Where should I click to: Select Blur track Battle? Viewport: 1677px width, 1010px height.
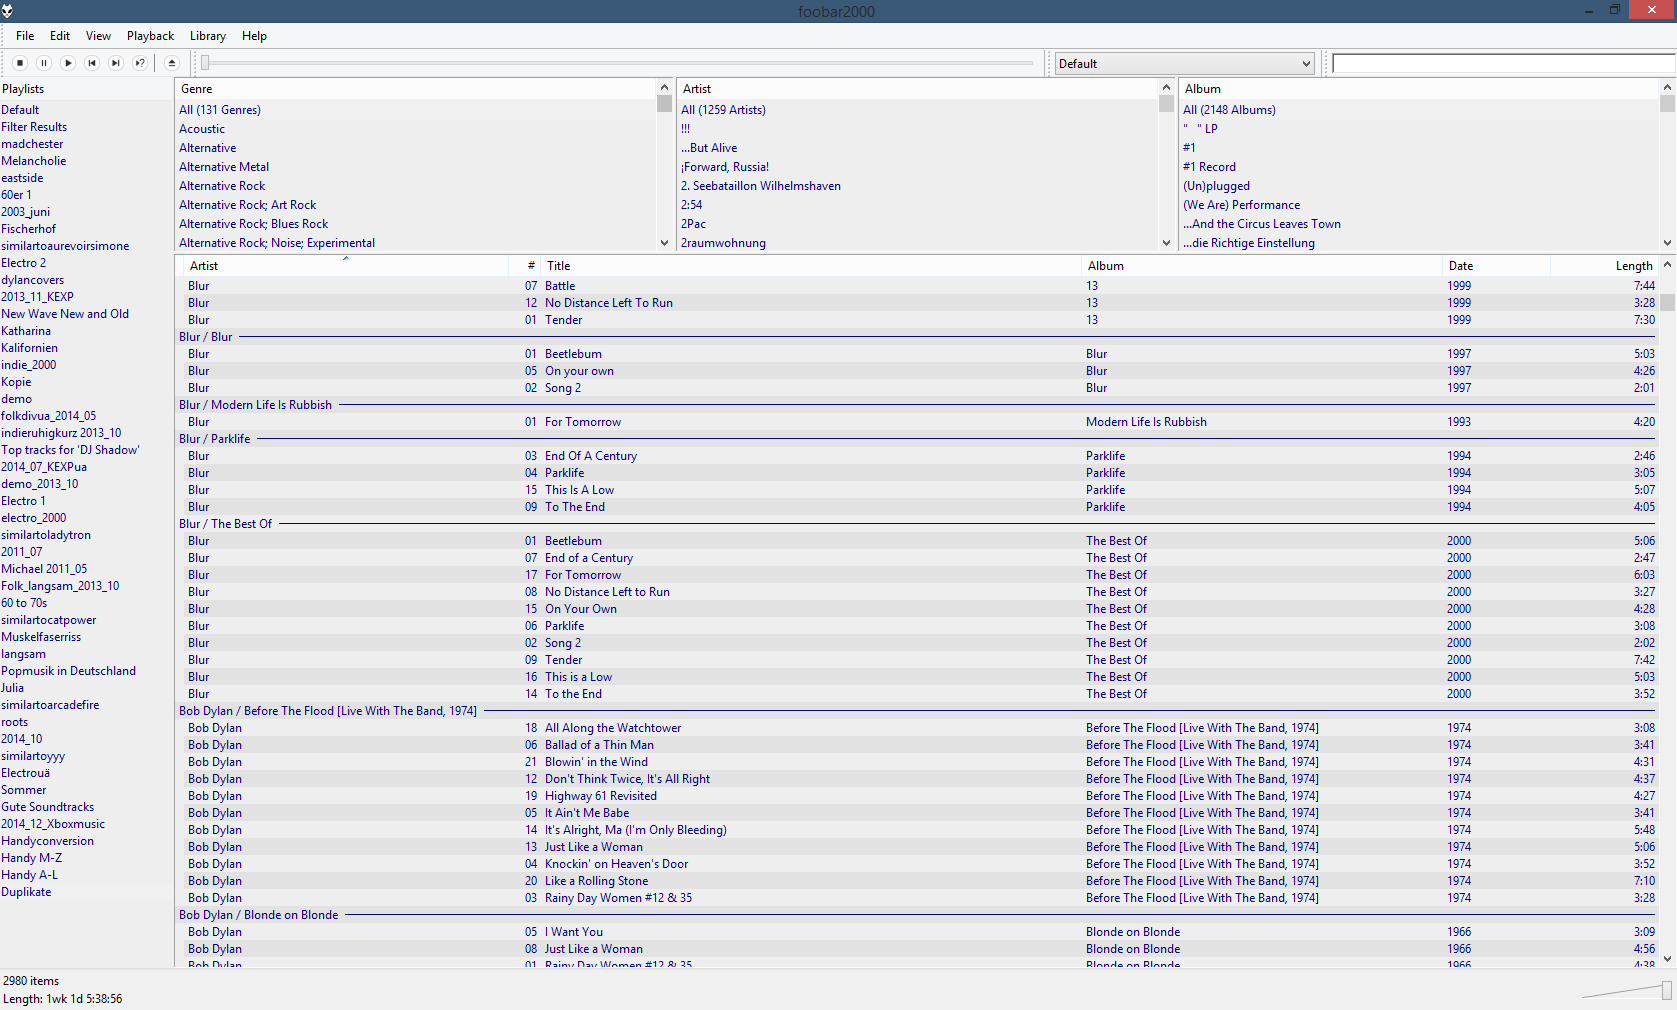pyautogui.click(x=917, y=286)
